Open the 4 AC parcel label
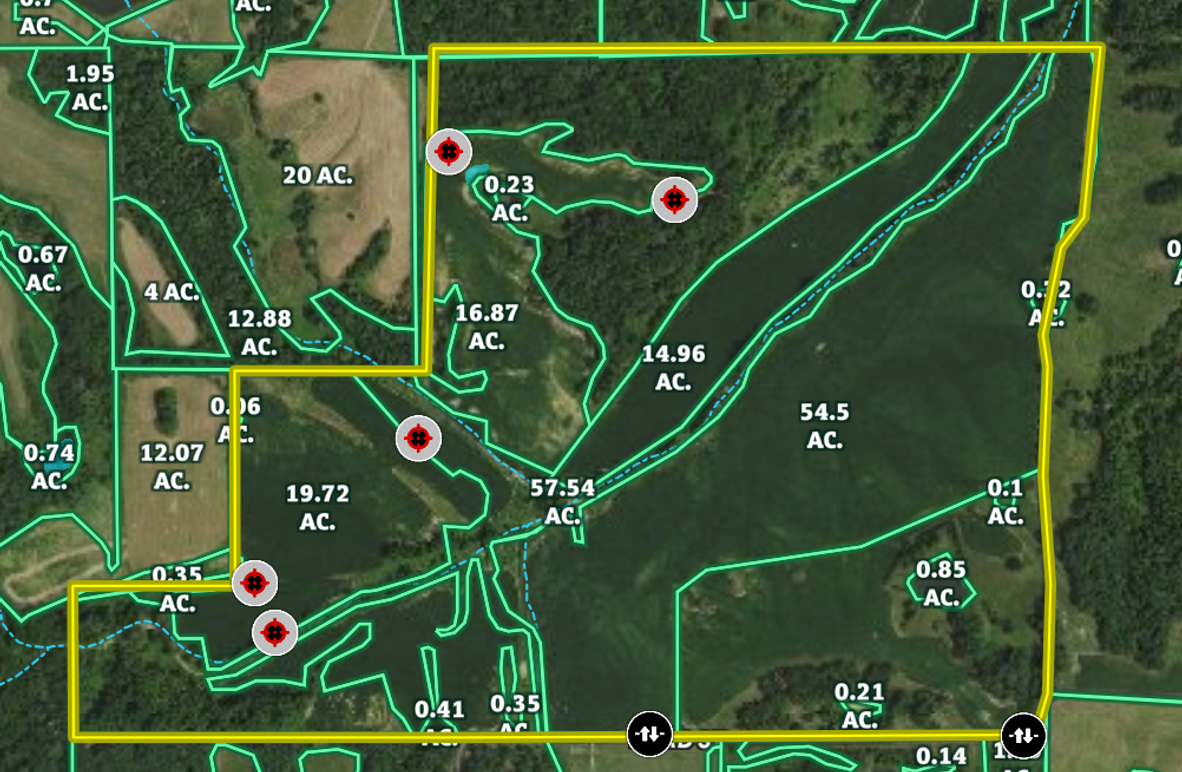Screen dimensions: 1182x772 pos(171,293)
